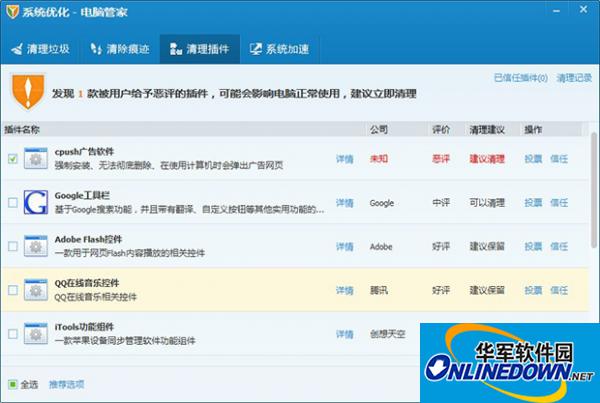
Task: Click 信任 for cpush广告软件
Action: [x=559, y=159]
